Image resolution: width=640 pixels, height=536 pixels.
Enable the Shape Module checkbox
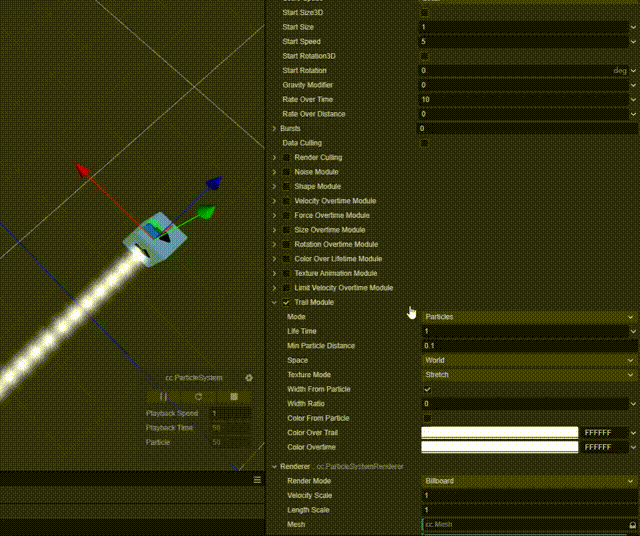point(286,187)
